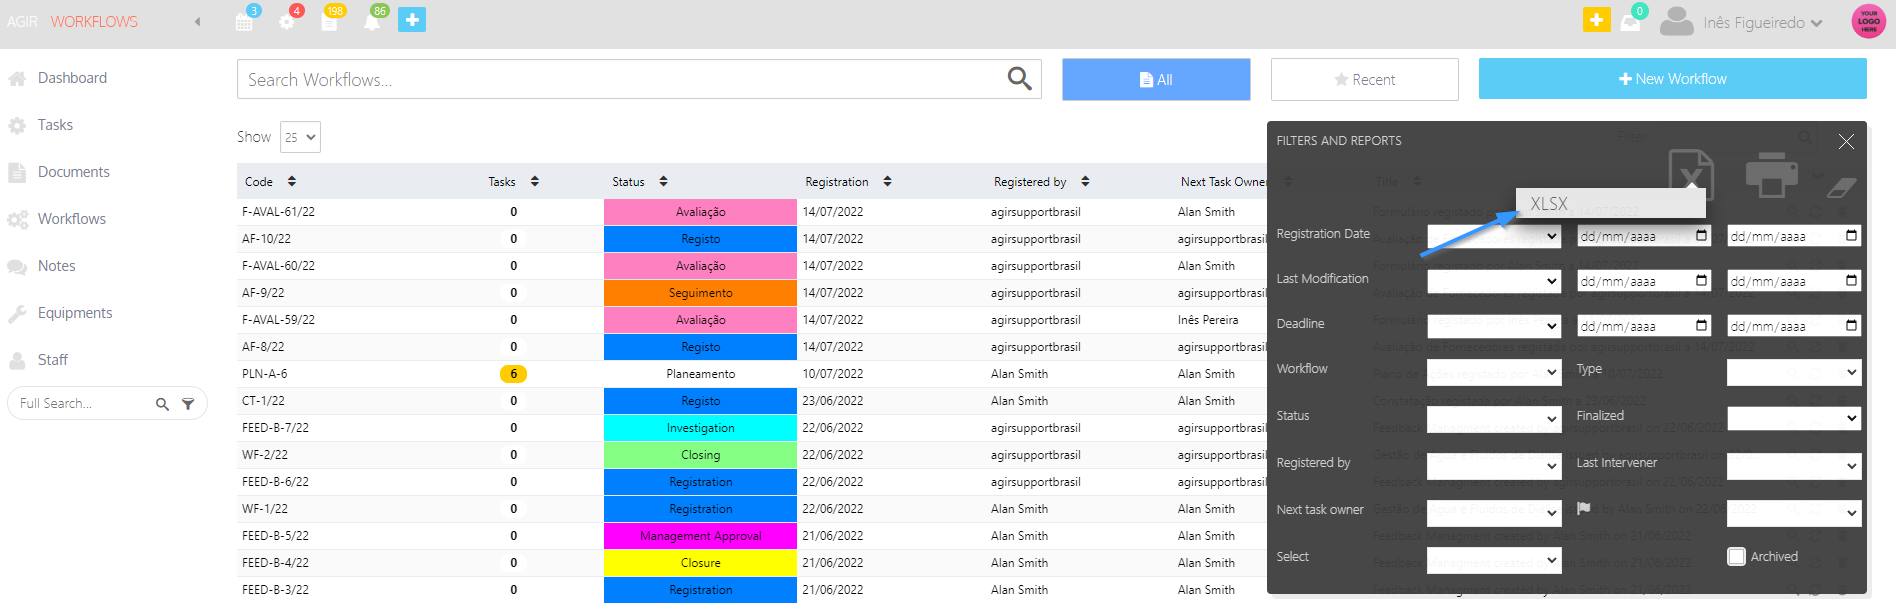Click the AGIR WORKFLOWS title link

(72, 21)
